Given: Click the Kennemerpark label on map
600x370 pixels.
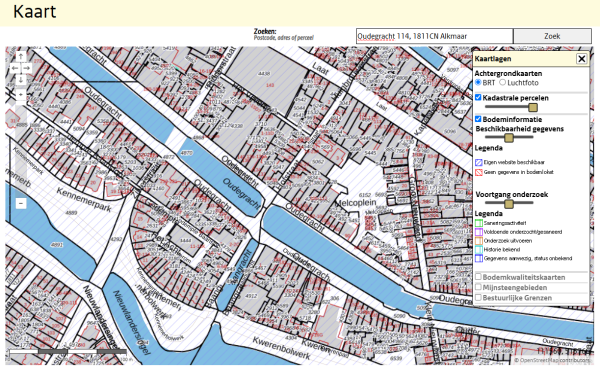Looking at the screenshot, I should click(84, 199).
